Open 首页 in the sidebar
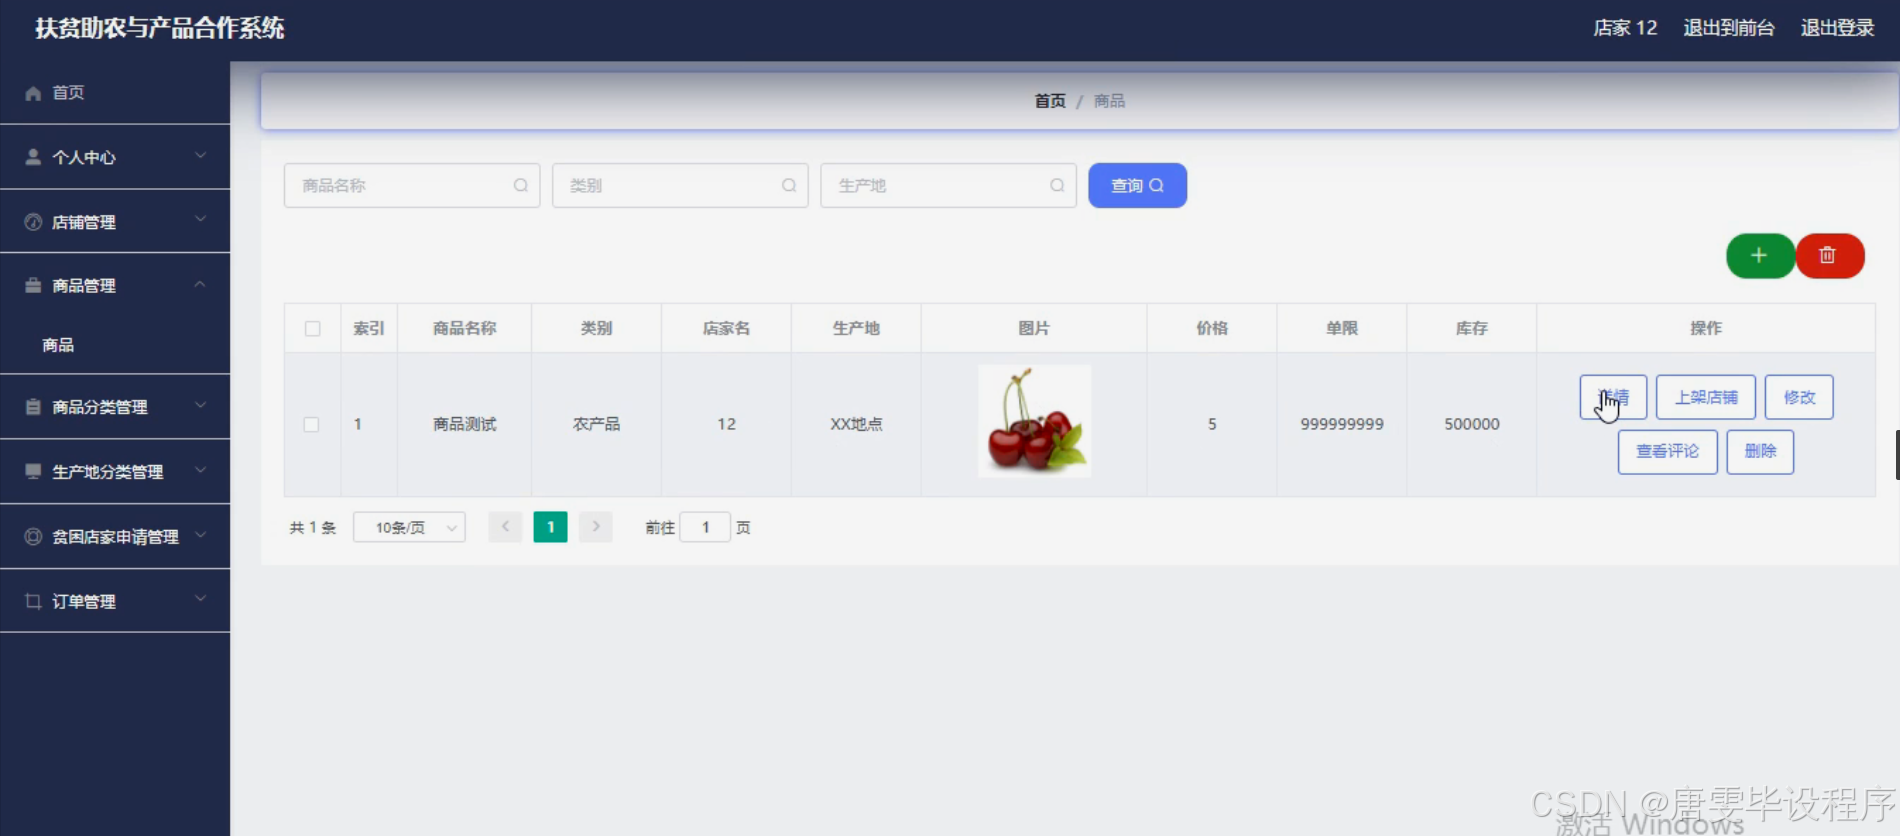Viewport: 1900px width, 836px height. click(x=115, y=93)
